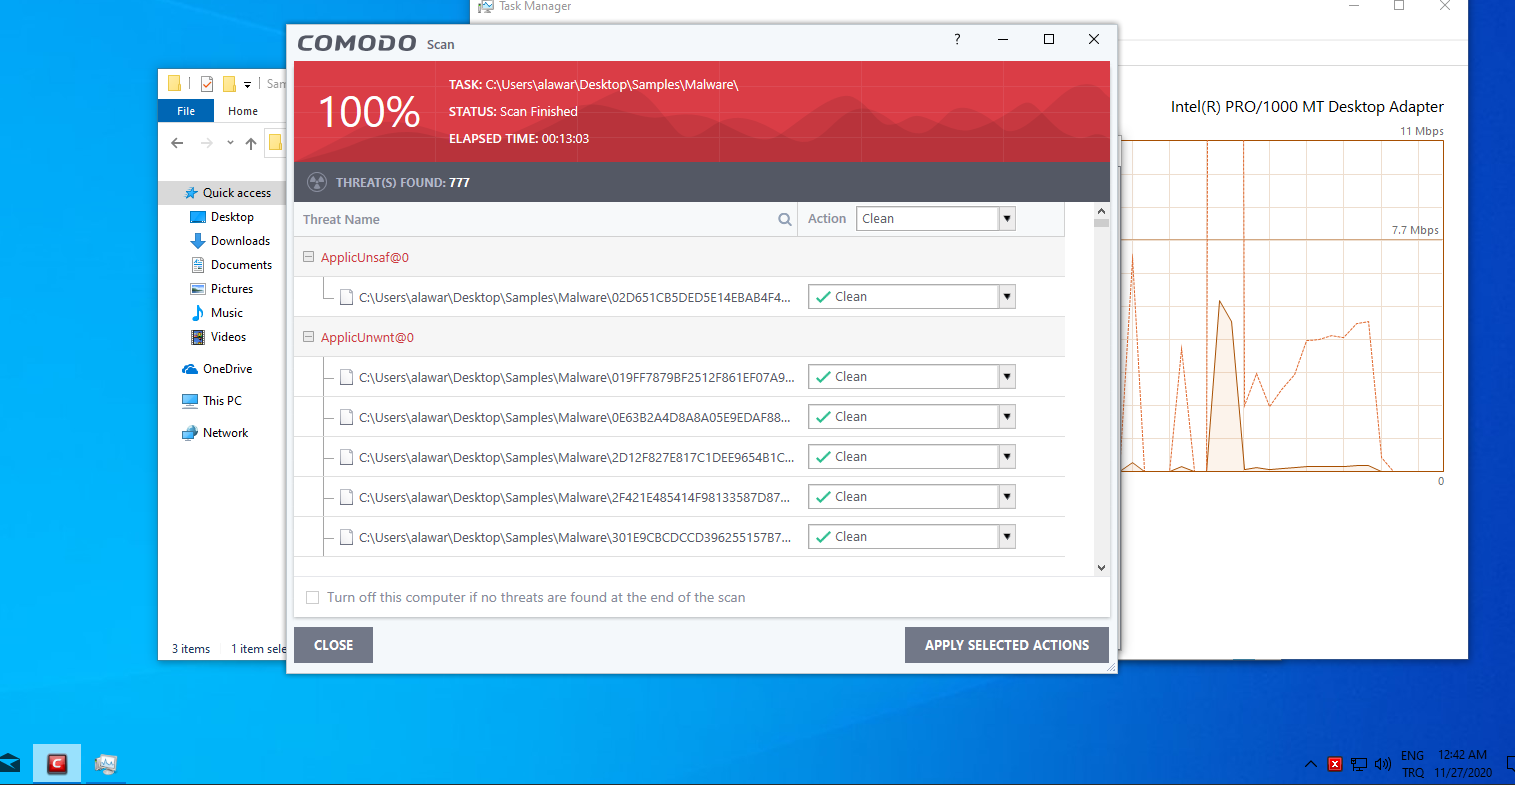Viewport: 1515px width, 785px height.
Task: Go forward in the File Explorer window
Action: 206,143
